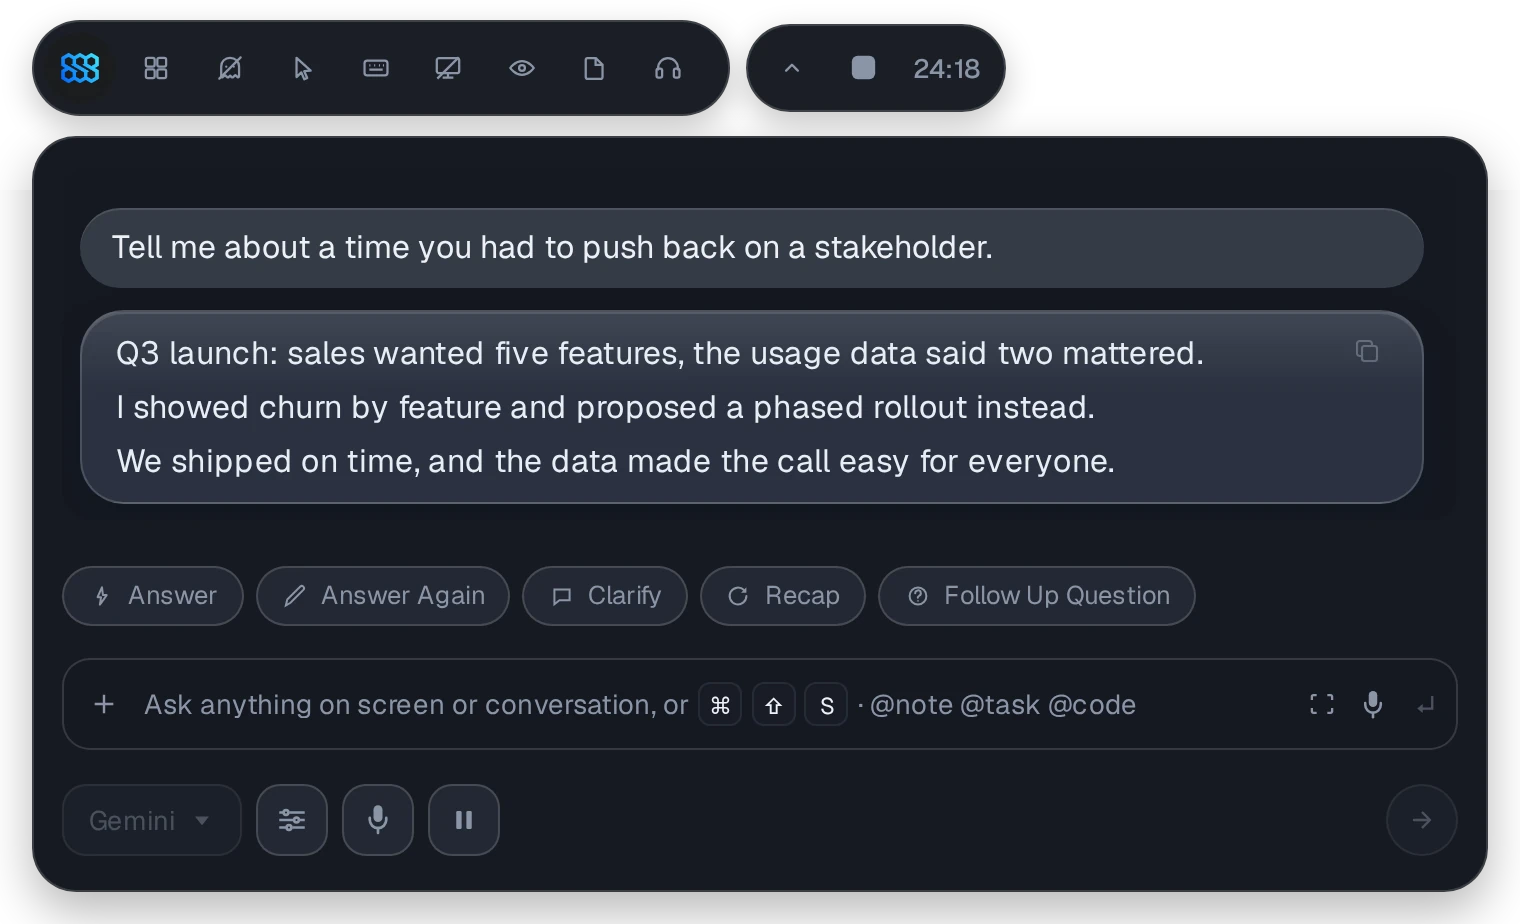The width and height of the screenshot is (1520, 924).
Task: Select the cursor pointer icon
Action: pyautogui.click(x=302, y=68)
